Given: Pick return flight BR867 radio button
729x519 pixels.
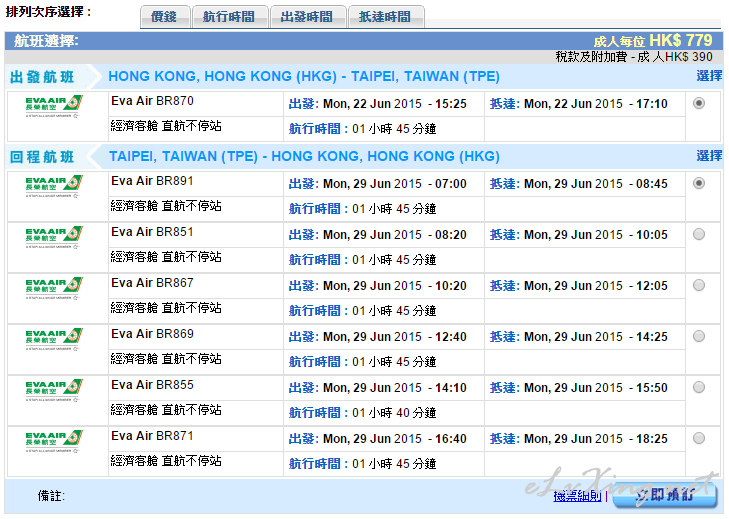Looking at the screenshot, I should tap(699, 285).
